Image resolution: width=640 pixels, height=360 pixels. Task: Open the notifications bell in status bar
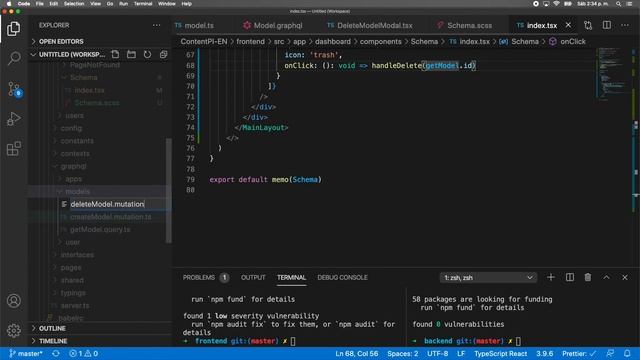click(x=627, y=353)
